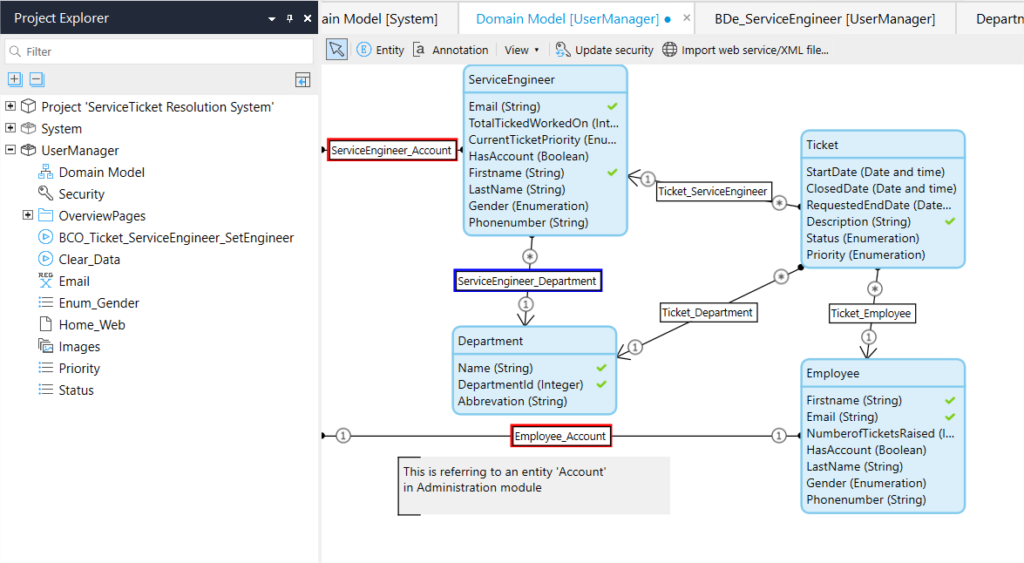Open Email regular expression item
Screen dimensions: 1024x563
74,281
